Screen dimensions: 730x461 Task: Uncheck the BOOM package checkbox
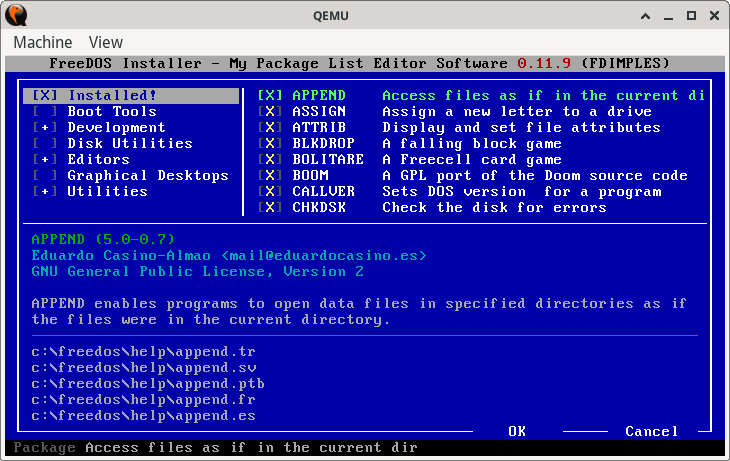[x=270, y=175]
